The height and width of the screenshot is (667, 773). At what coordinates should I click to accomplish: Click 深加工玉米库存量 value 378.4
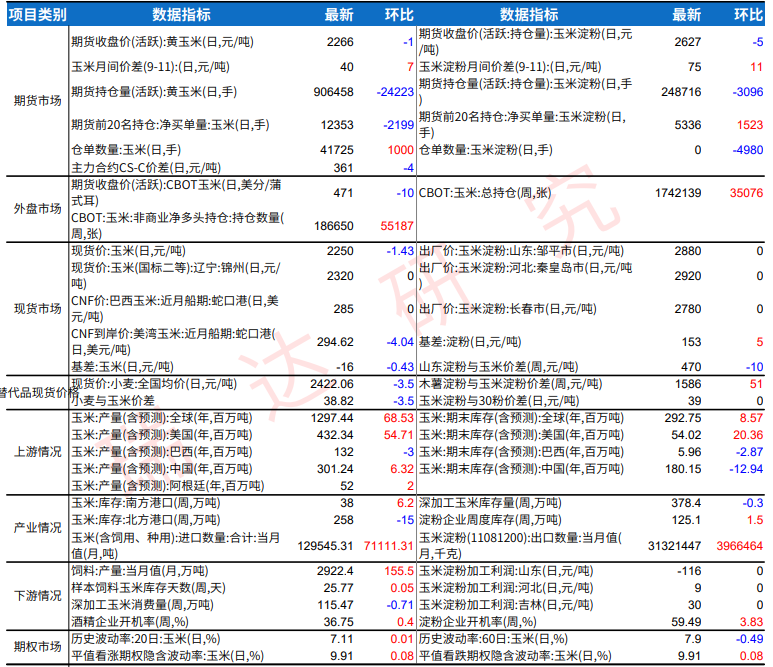686,503
